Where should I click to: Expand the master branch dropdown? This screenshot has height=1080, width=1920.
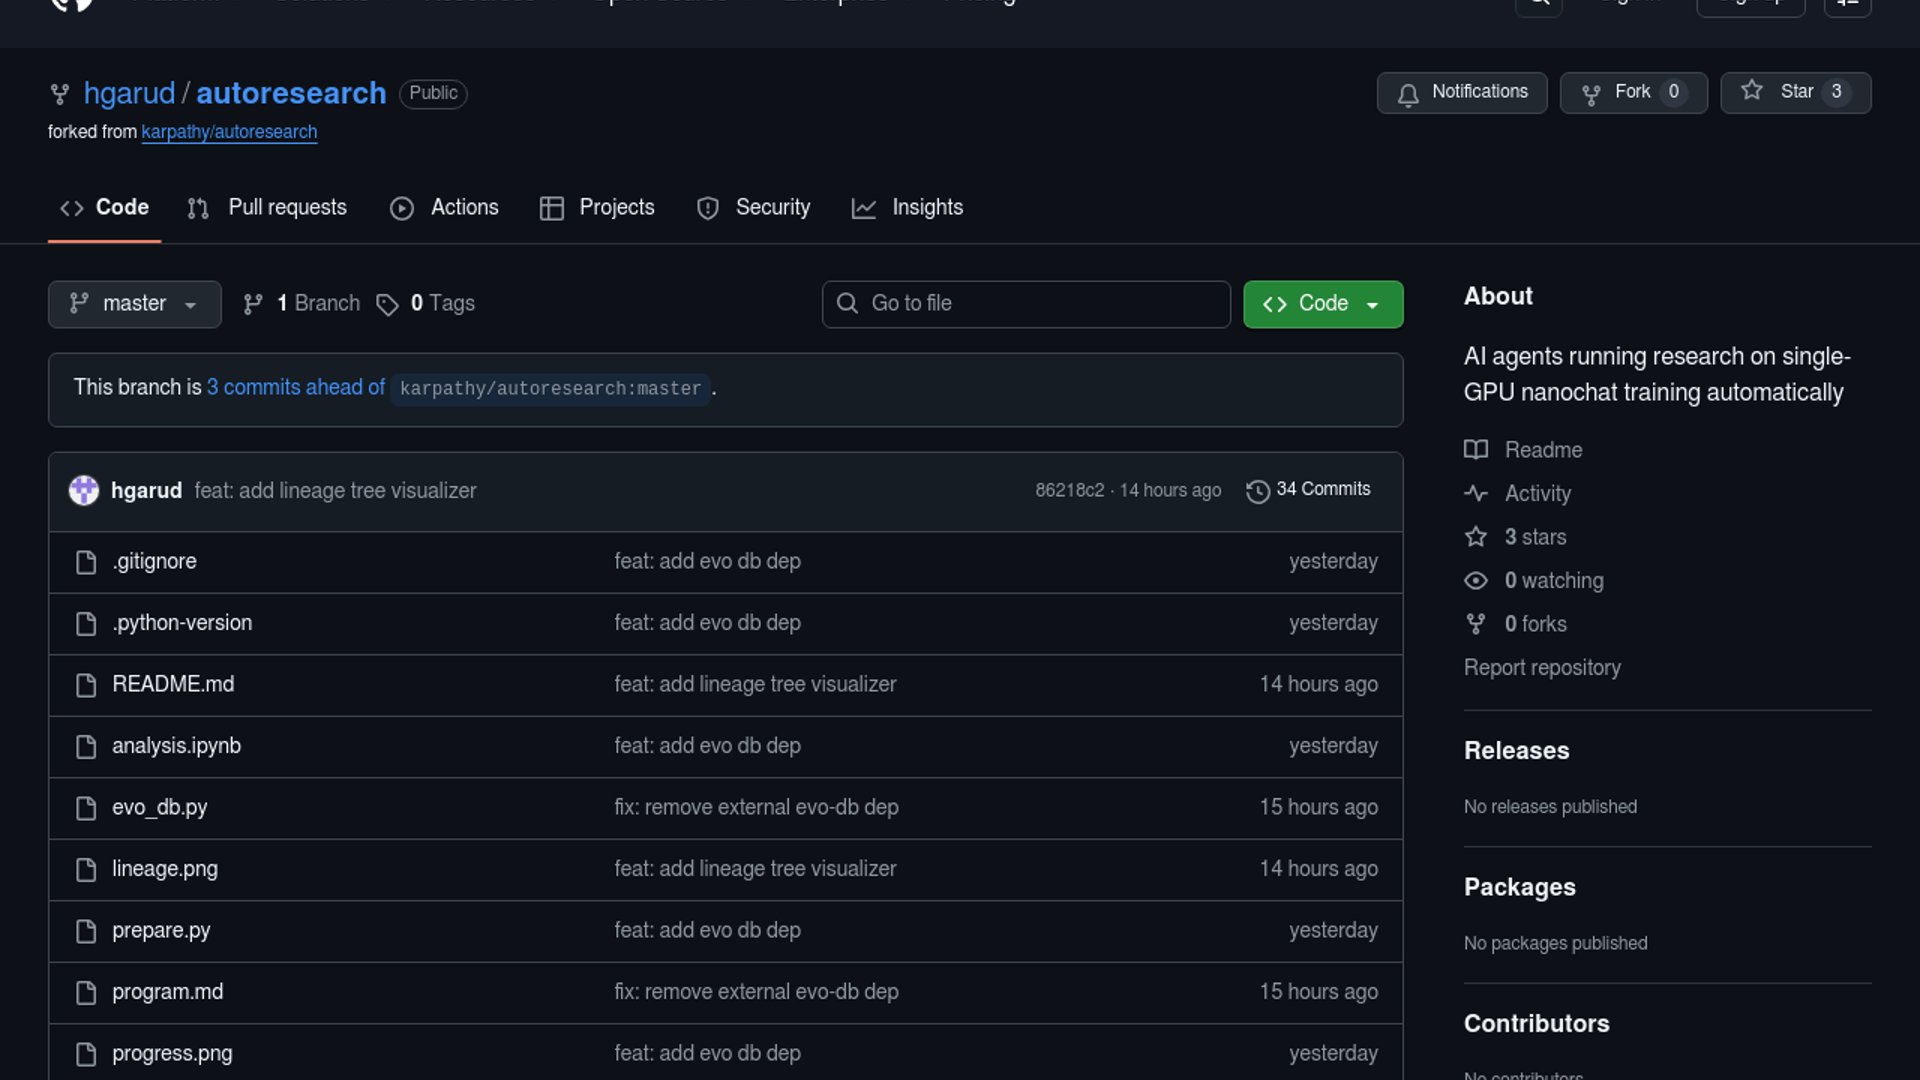point(134,304)
